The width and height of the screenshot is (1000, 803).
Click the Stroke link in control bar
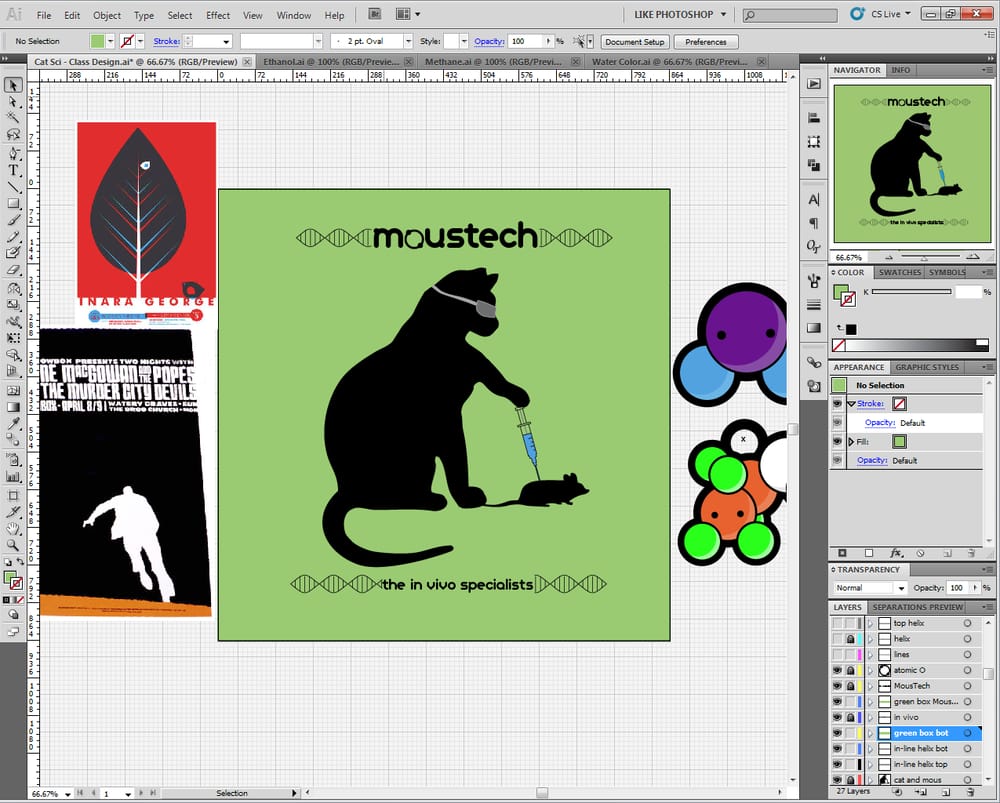pyautogui.click(x=166, y=41)
